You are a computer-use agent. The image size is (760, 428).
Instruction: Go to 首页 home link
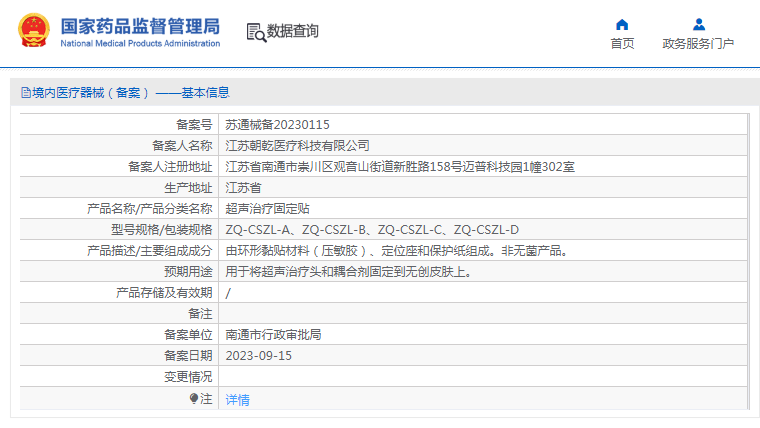click(622, 44)
